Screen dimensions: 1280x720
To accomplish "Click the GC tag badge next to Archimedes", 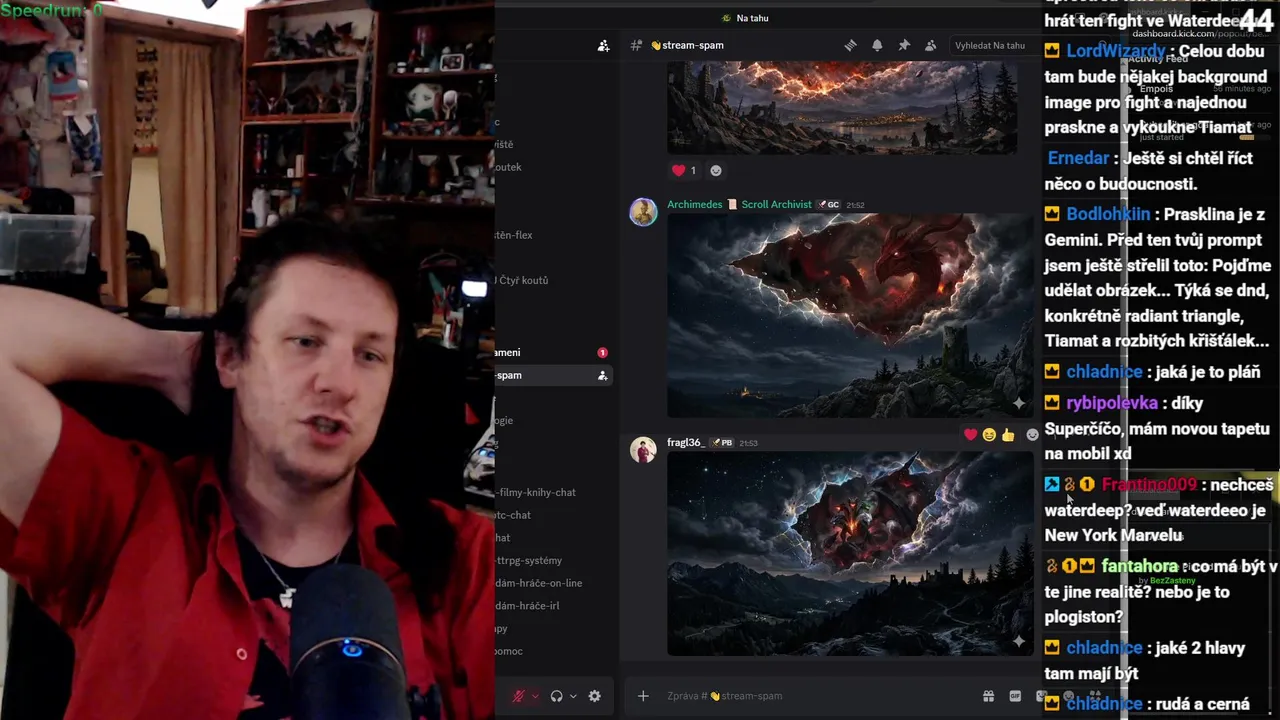I will [829, 205].
